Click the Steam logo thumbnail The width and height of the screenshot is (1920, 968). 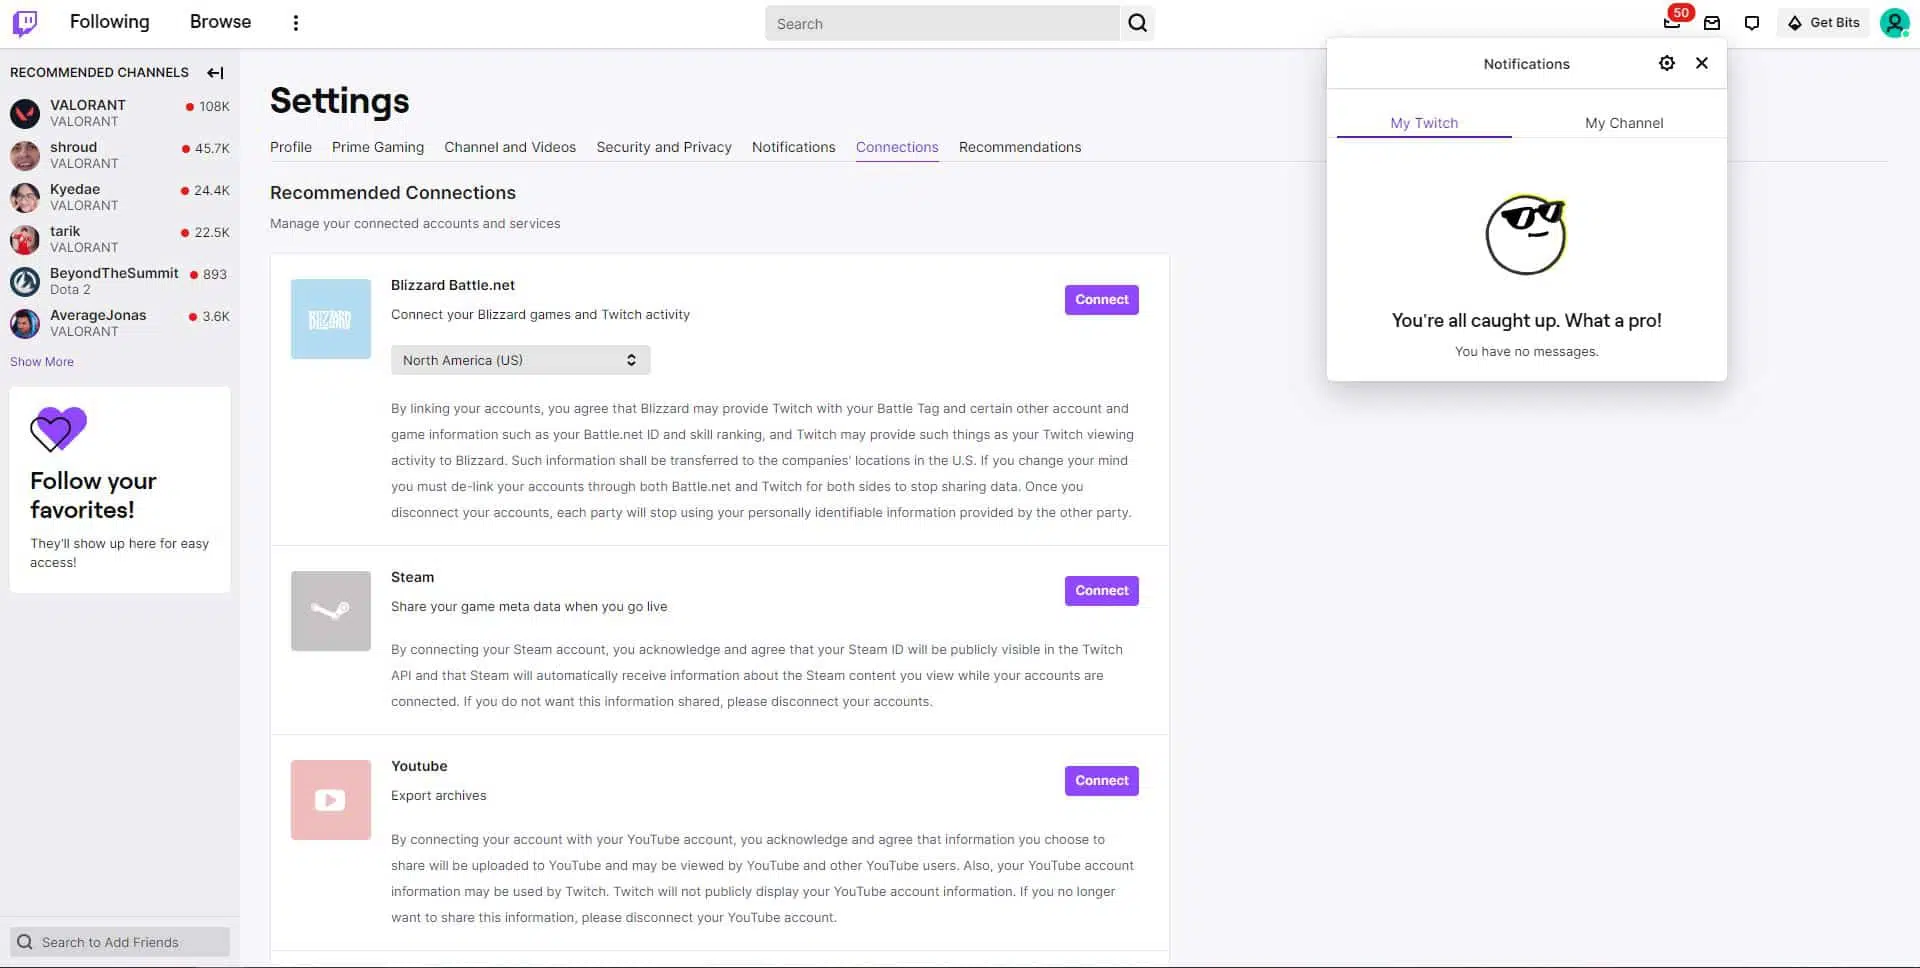click(331, 611)
